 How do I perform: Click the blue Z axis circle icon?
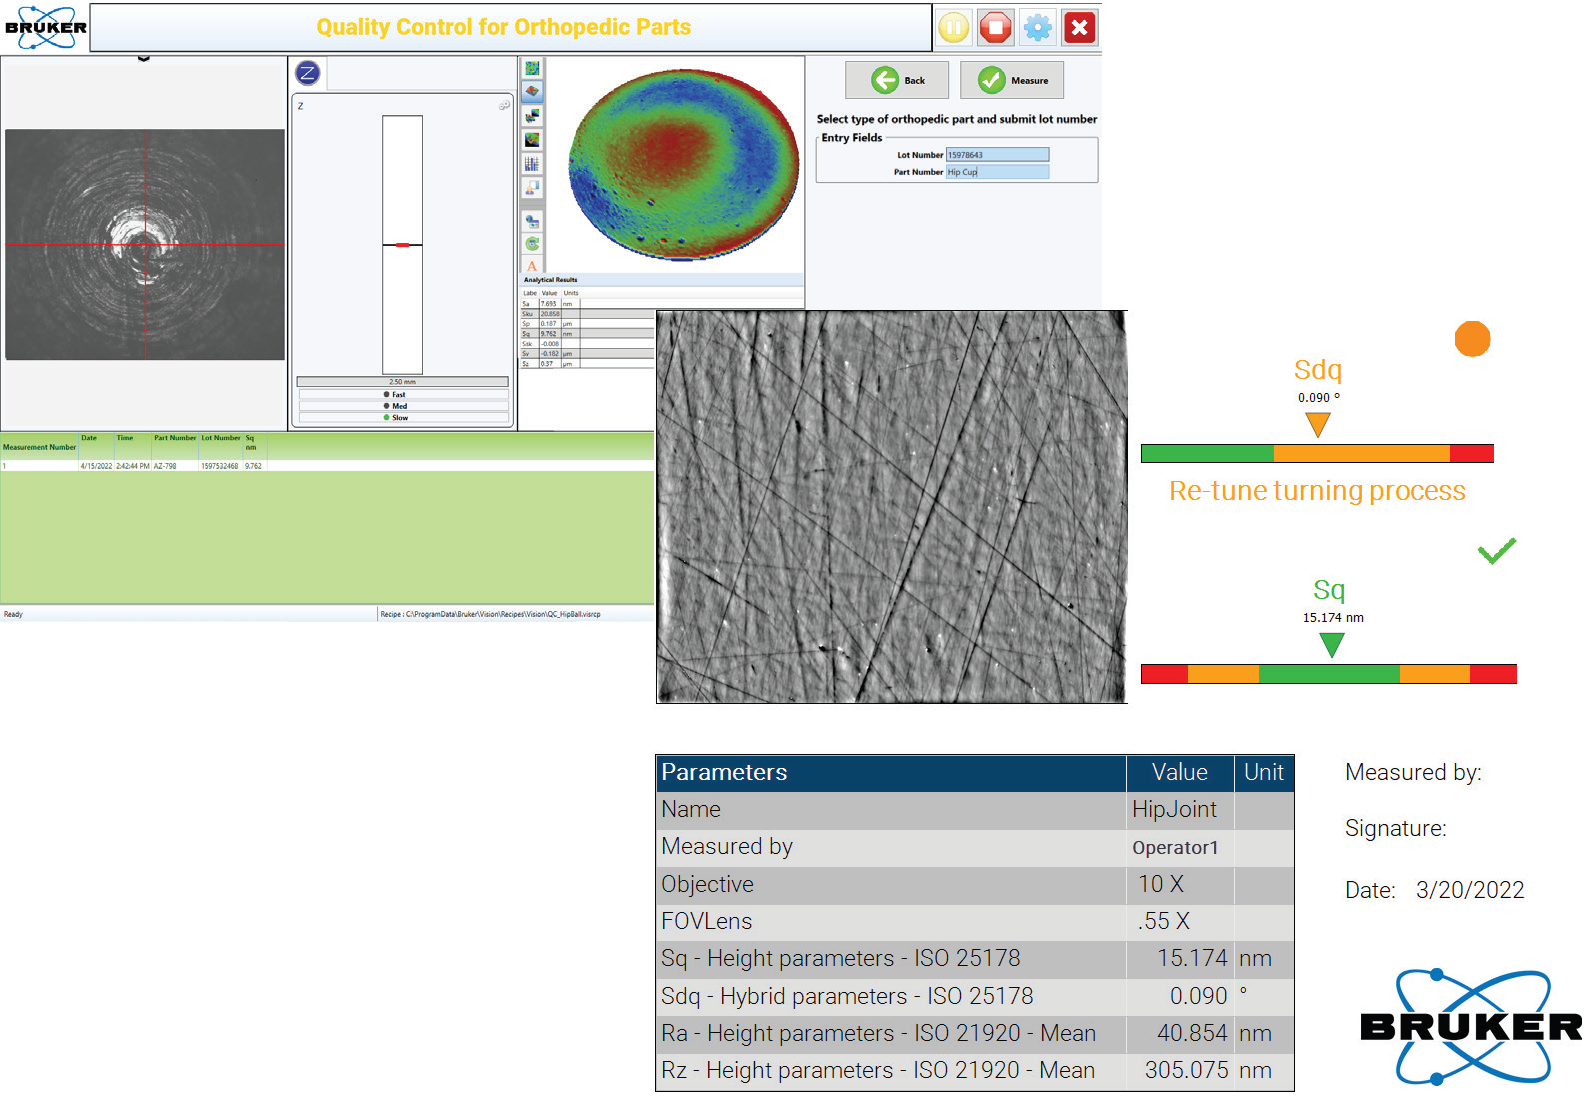tap(308, 73)
